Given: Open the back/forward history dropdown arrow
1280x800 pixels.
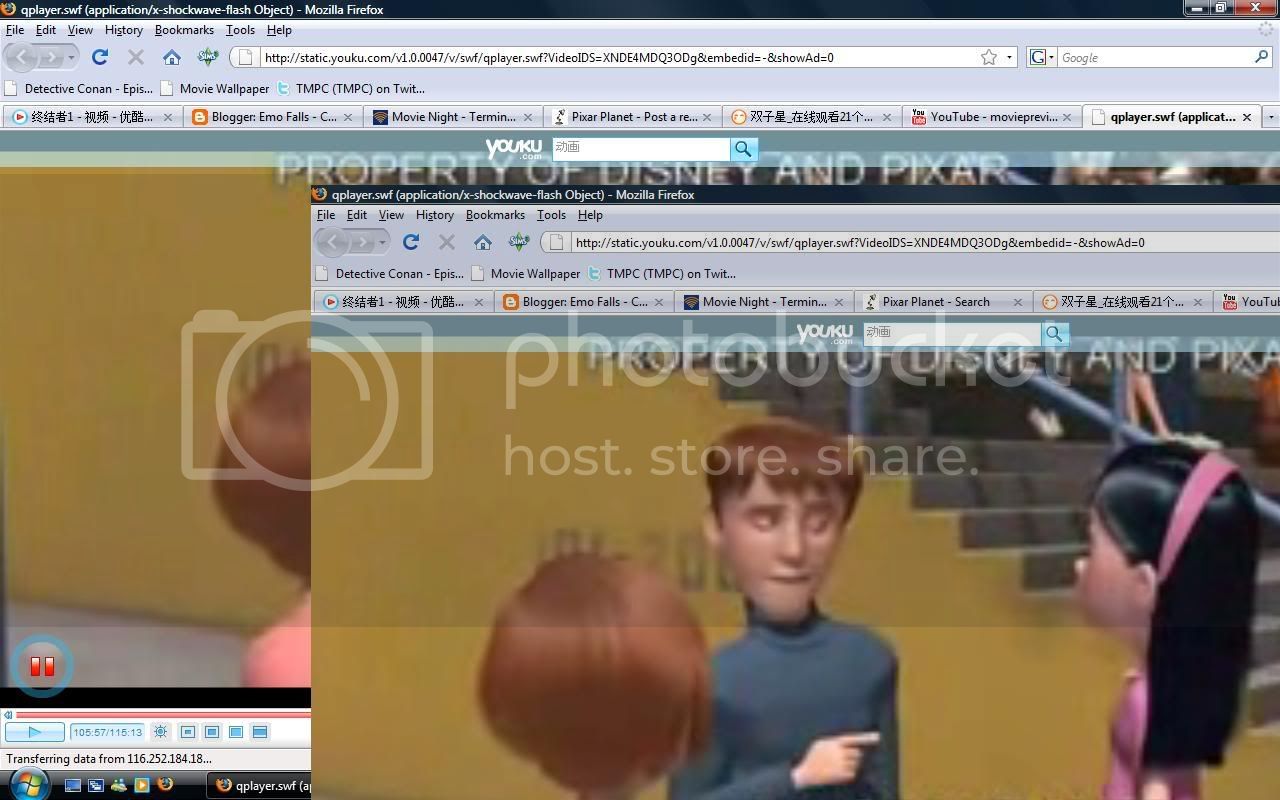Looking at the screenshot, I should (x=71, y=57).
